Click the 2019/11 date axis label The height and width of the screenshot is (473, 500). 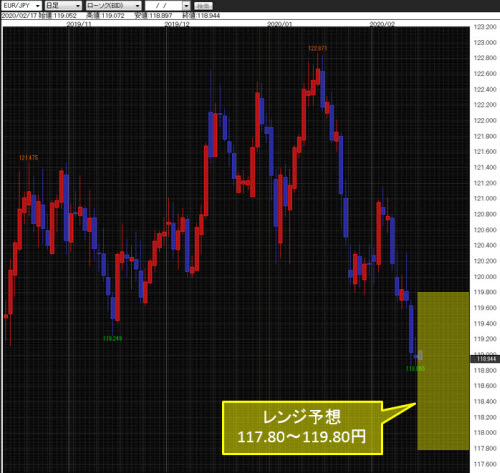point(79,24)
